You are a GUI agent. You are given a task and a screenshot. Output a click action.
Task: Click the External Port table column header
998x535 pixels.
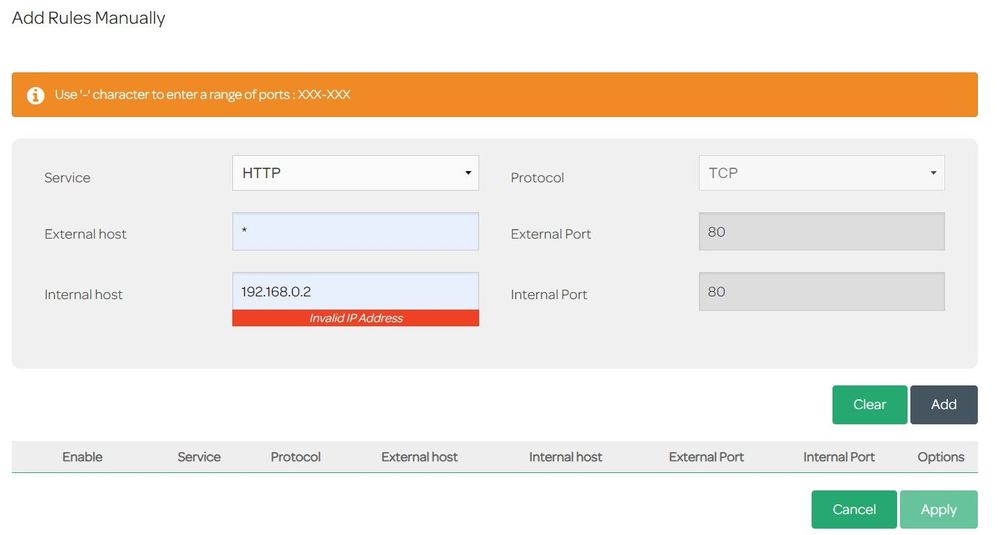(706, 457)
